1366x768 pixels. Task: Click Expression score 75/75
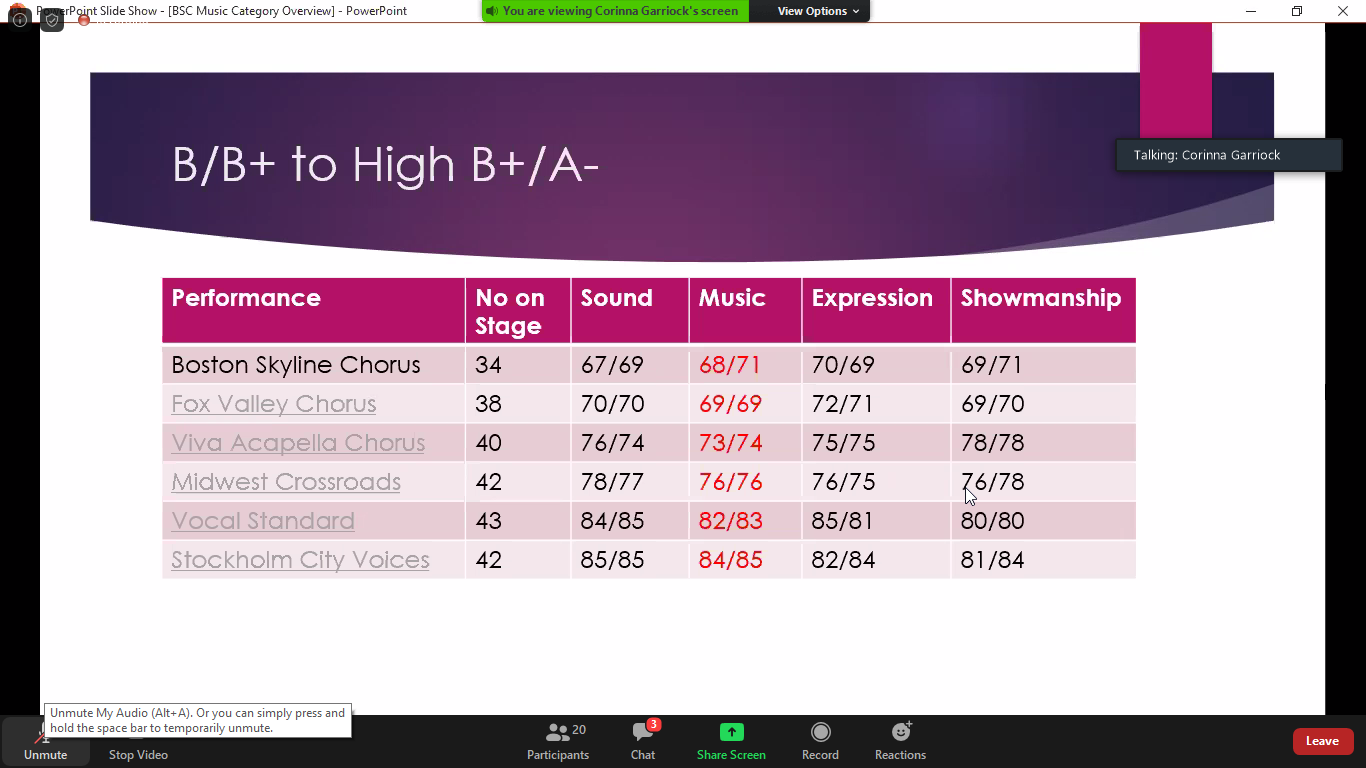point(843,443)
